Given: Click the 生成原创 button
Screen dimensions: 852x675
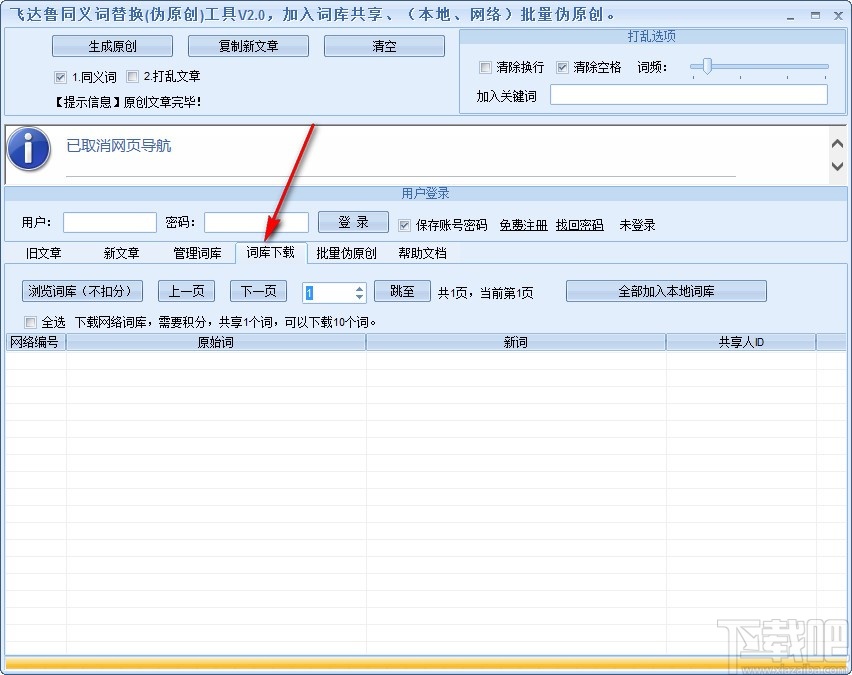Looking at the screenshot, I should click(x=112, y=46).
